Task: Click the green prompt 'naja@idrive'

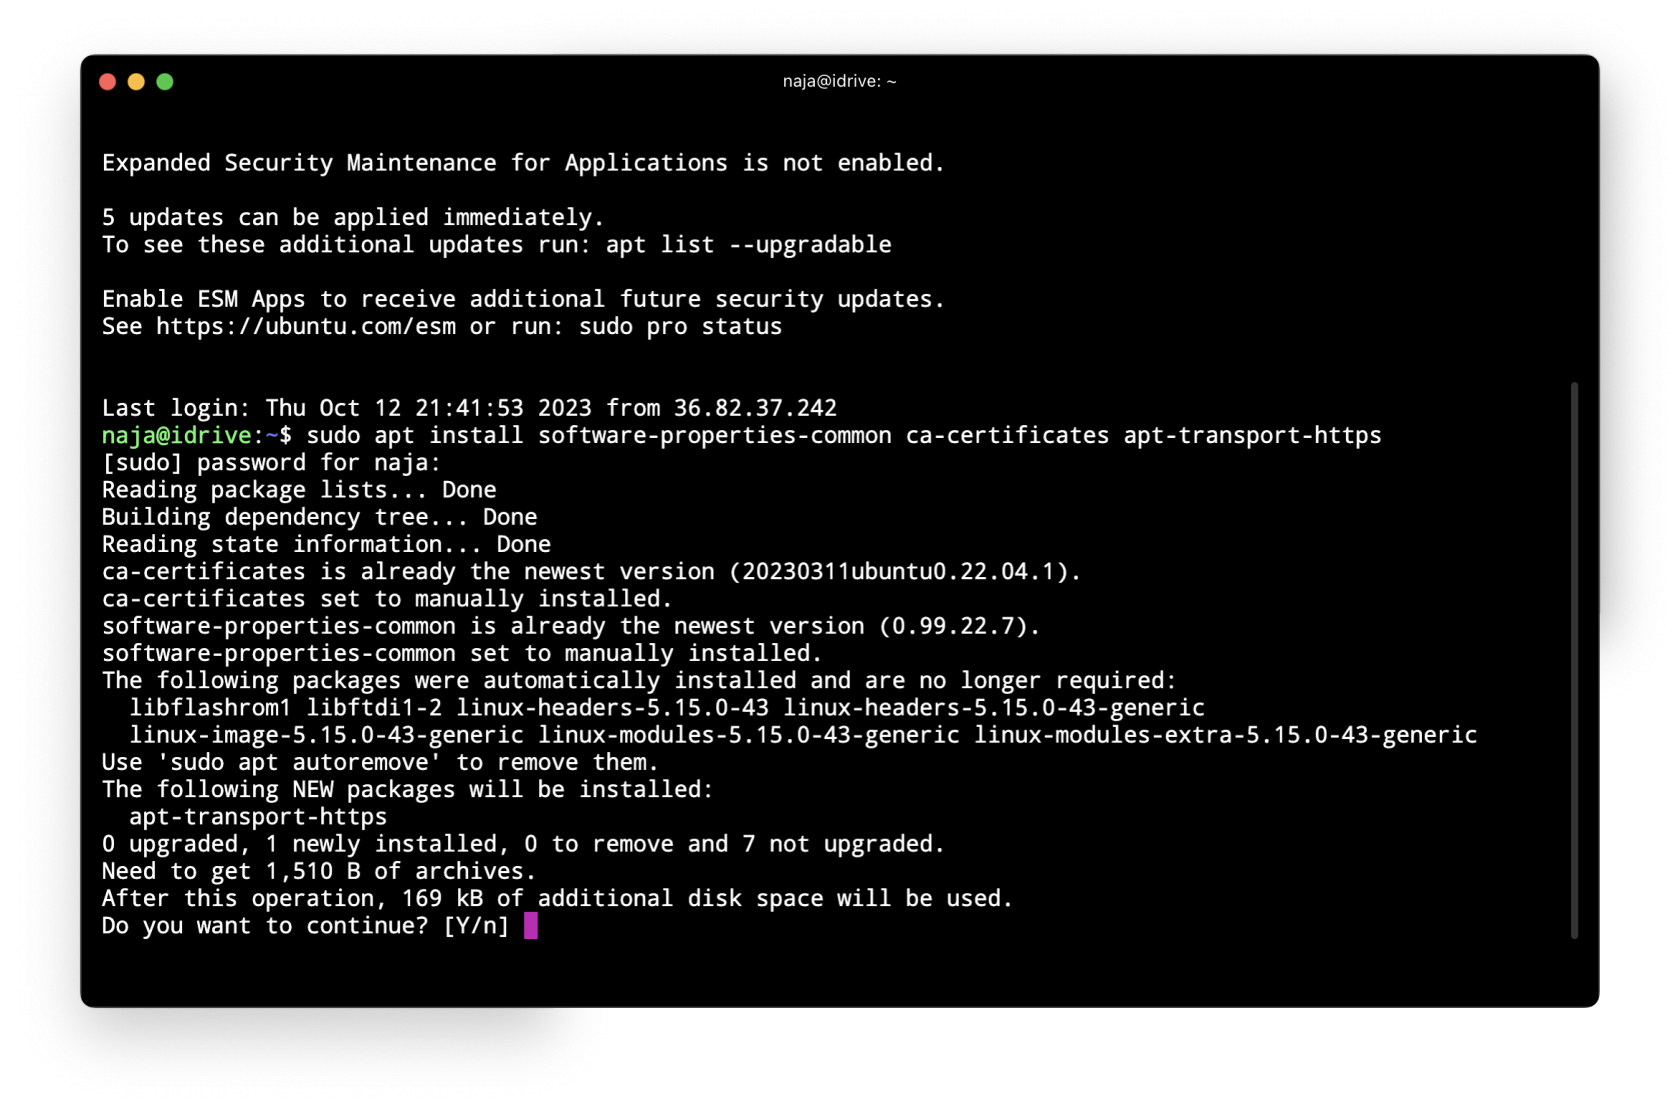Action: point(176,436)
